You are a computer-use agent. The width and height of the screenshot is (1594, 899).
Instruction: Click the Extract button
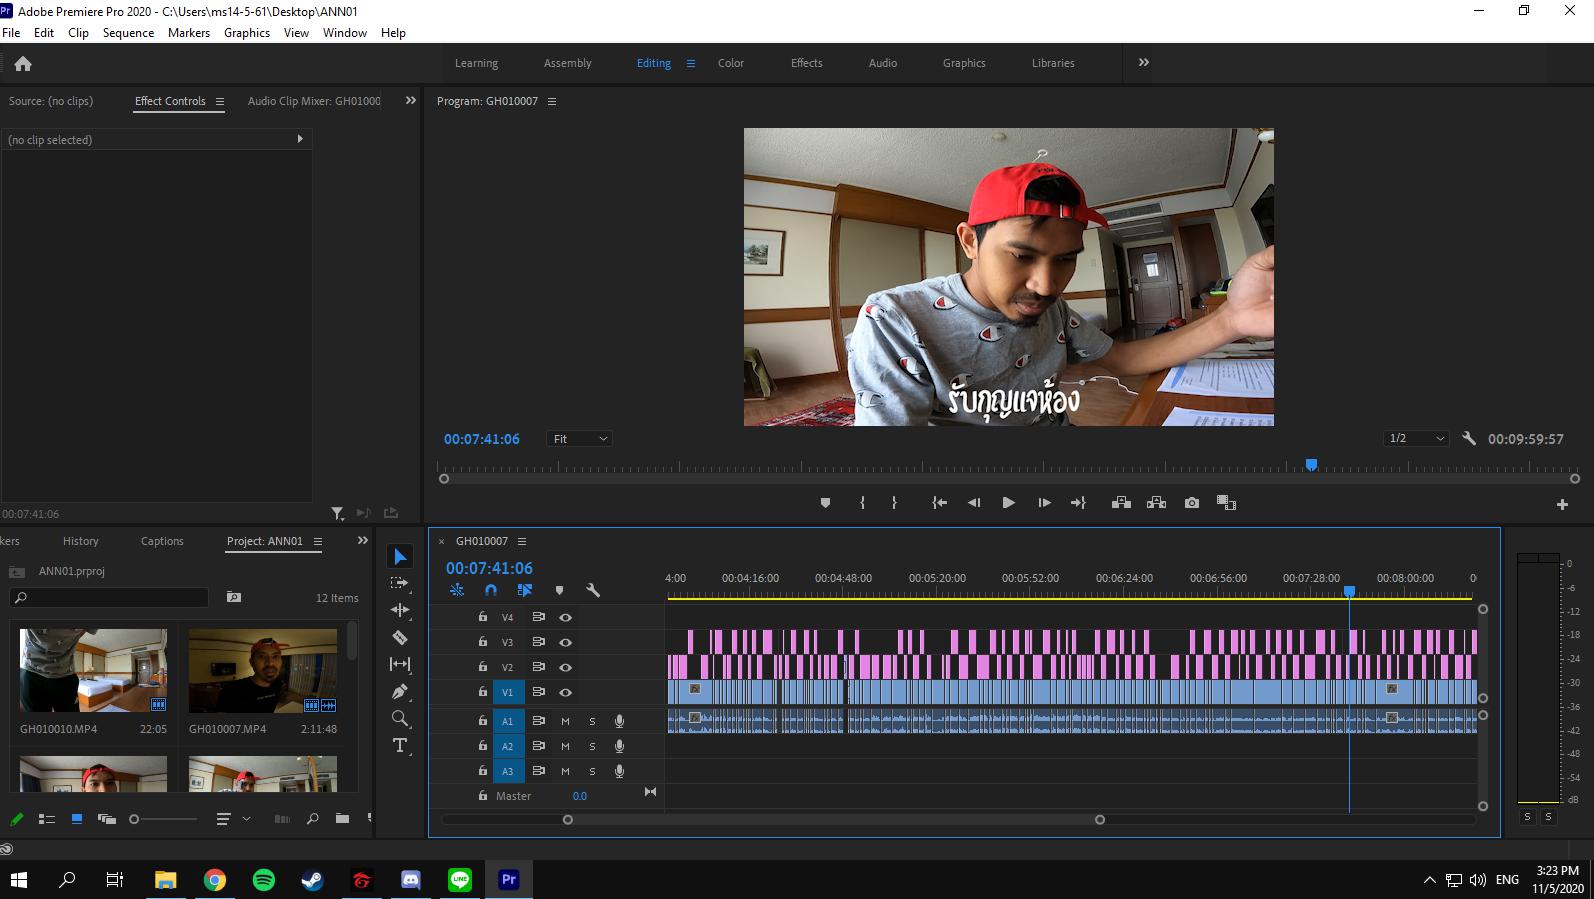point(1156,503)
